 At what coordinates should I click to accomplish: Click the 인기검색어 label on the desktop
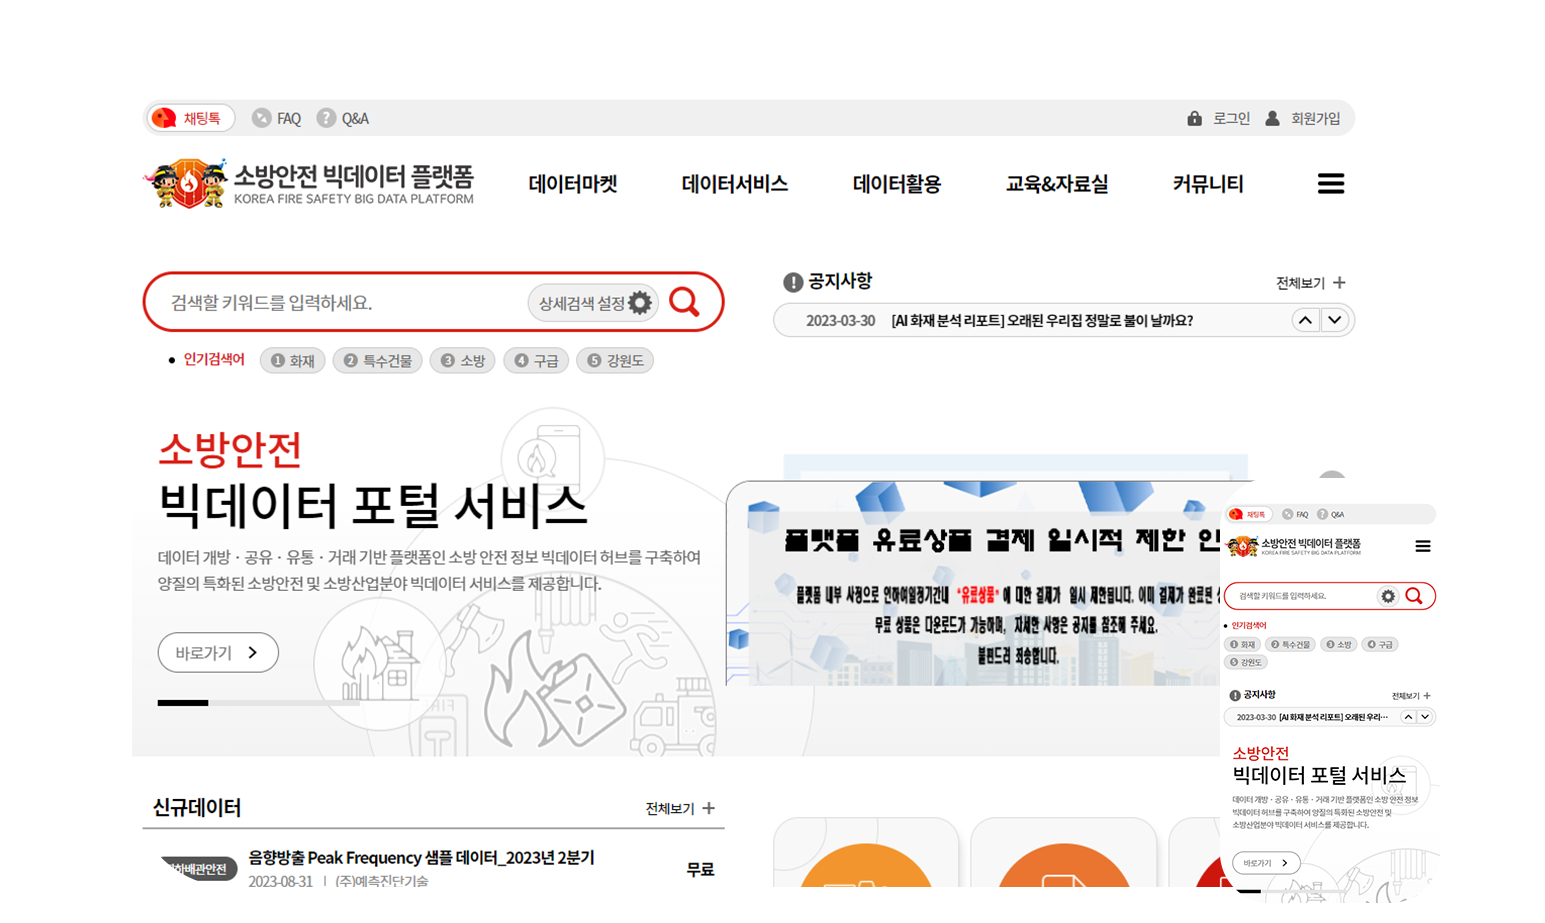click(x=213, y=360)
